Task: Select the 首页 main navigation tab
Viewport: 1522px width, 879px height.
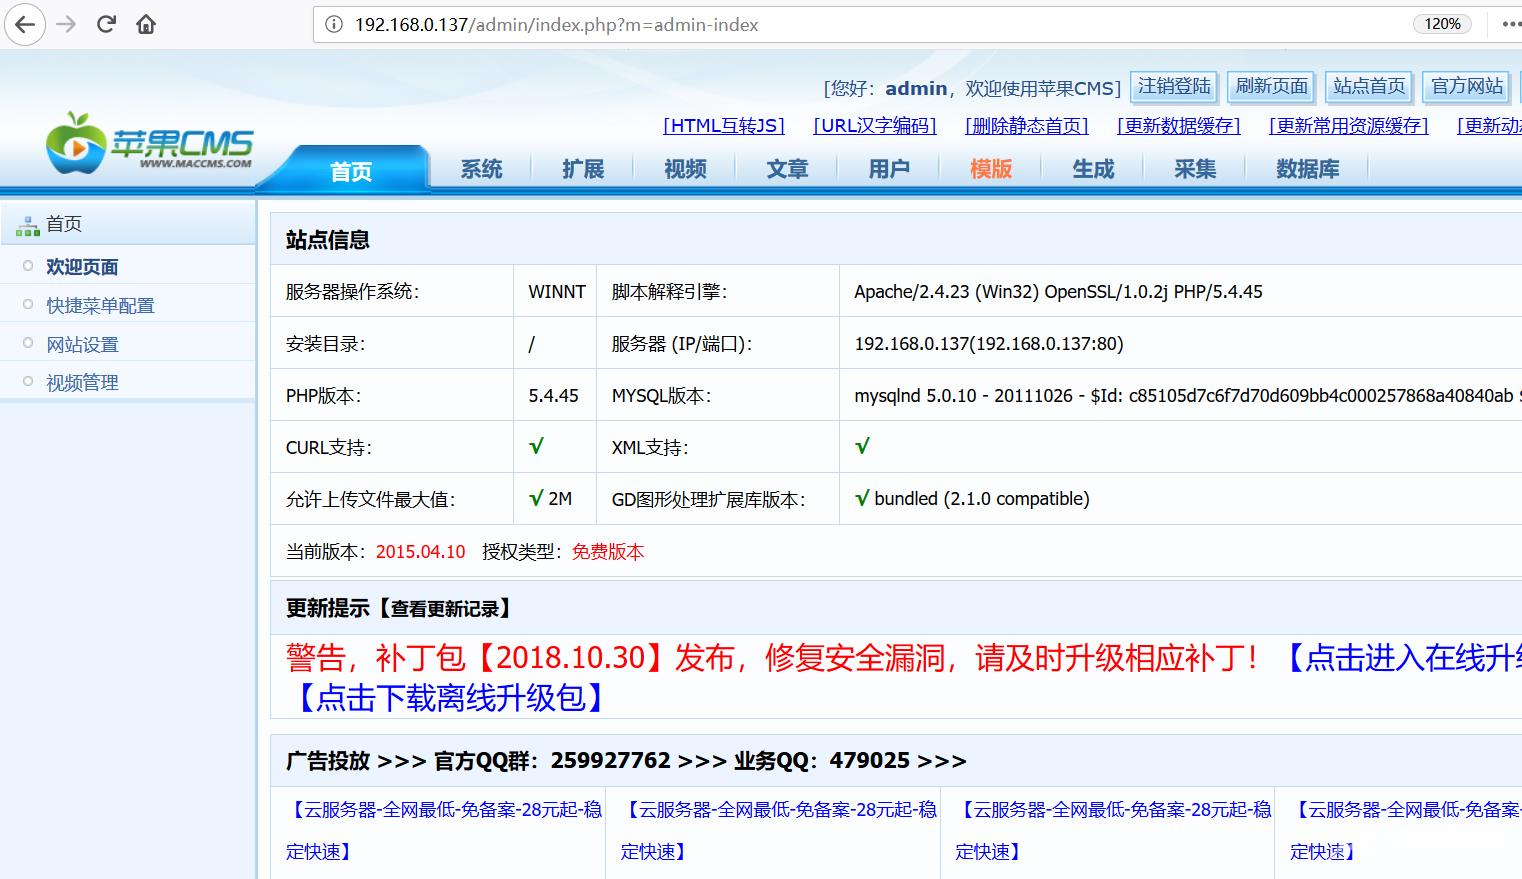Action: pyautogui.click(x=351, y=171)
